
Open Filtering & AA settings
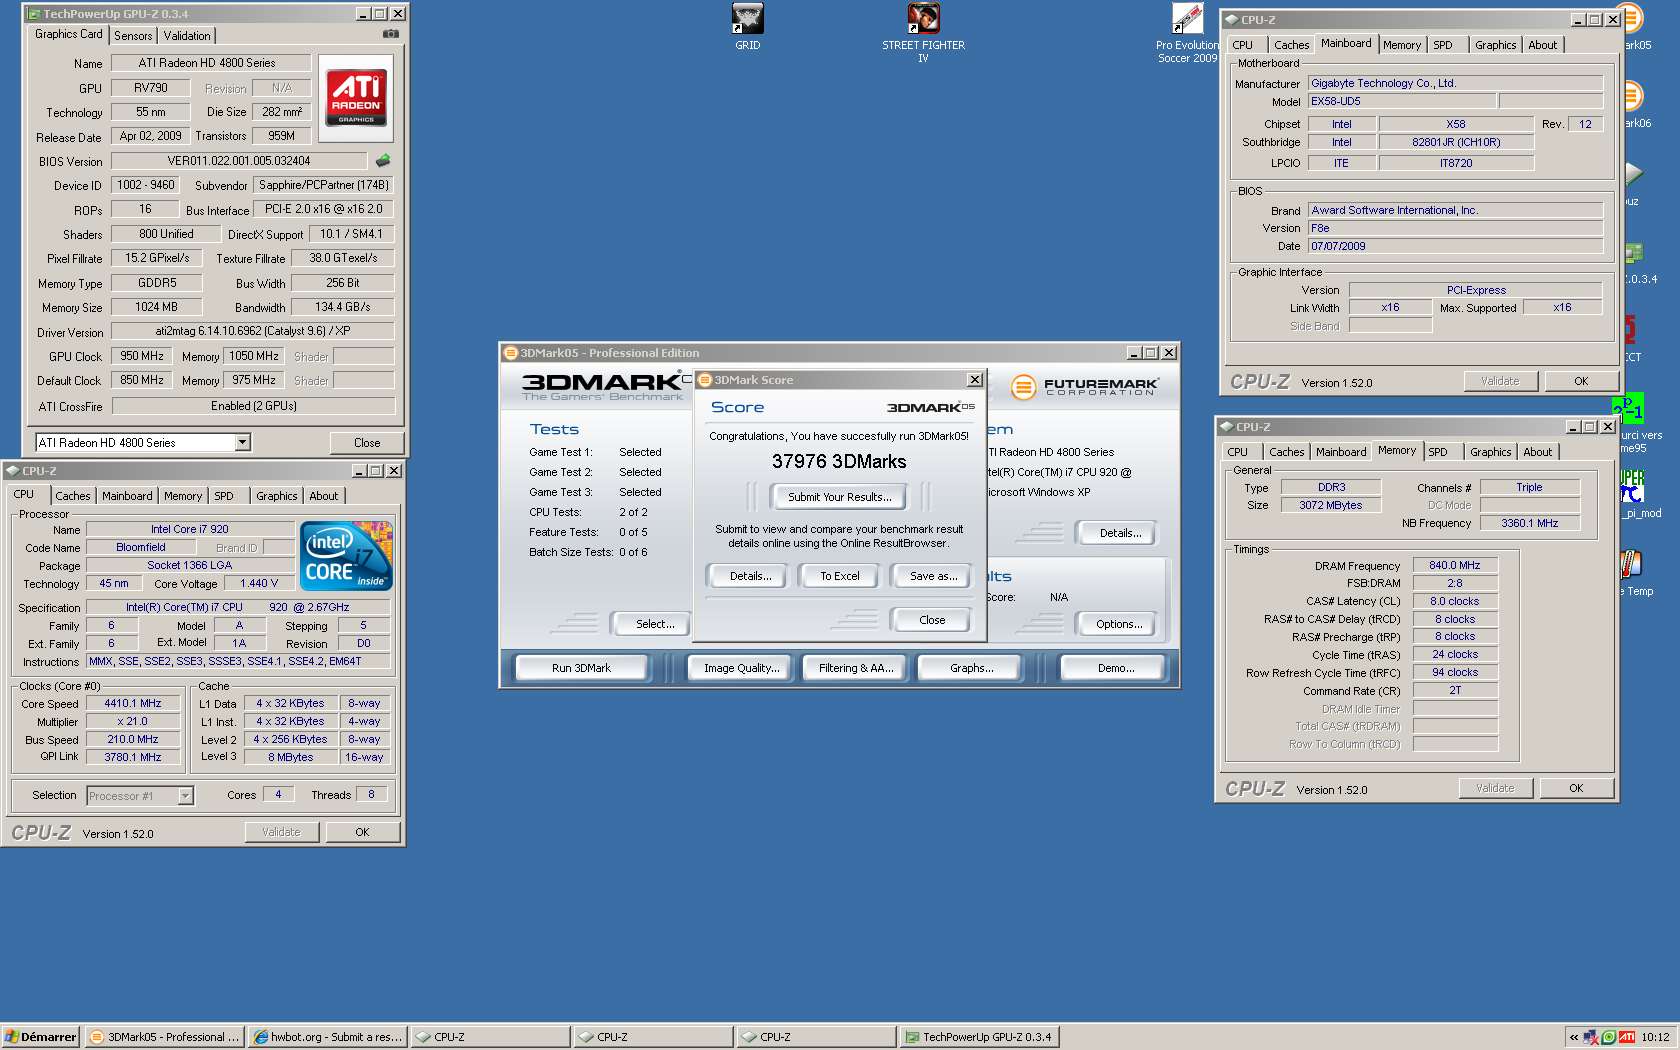pos(855,668)
